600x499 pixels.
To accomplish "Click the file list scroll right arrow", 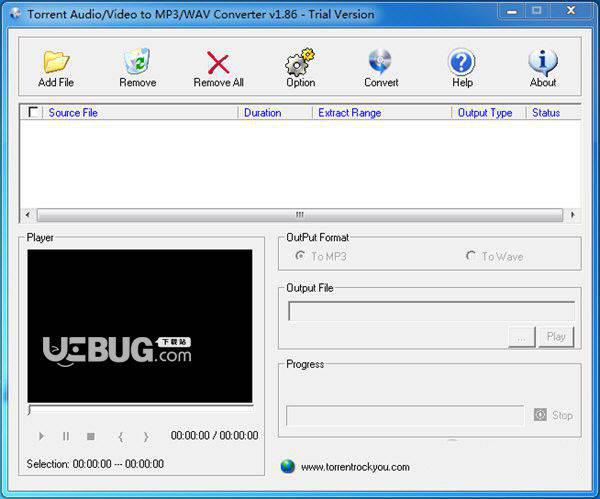I will click(572, 215).
